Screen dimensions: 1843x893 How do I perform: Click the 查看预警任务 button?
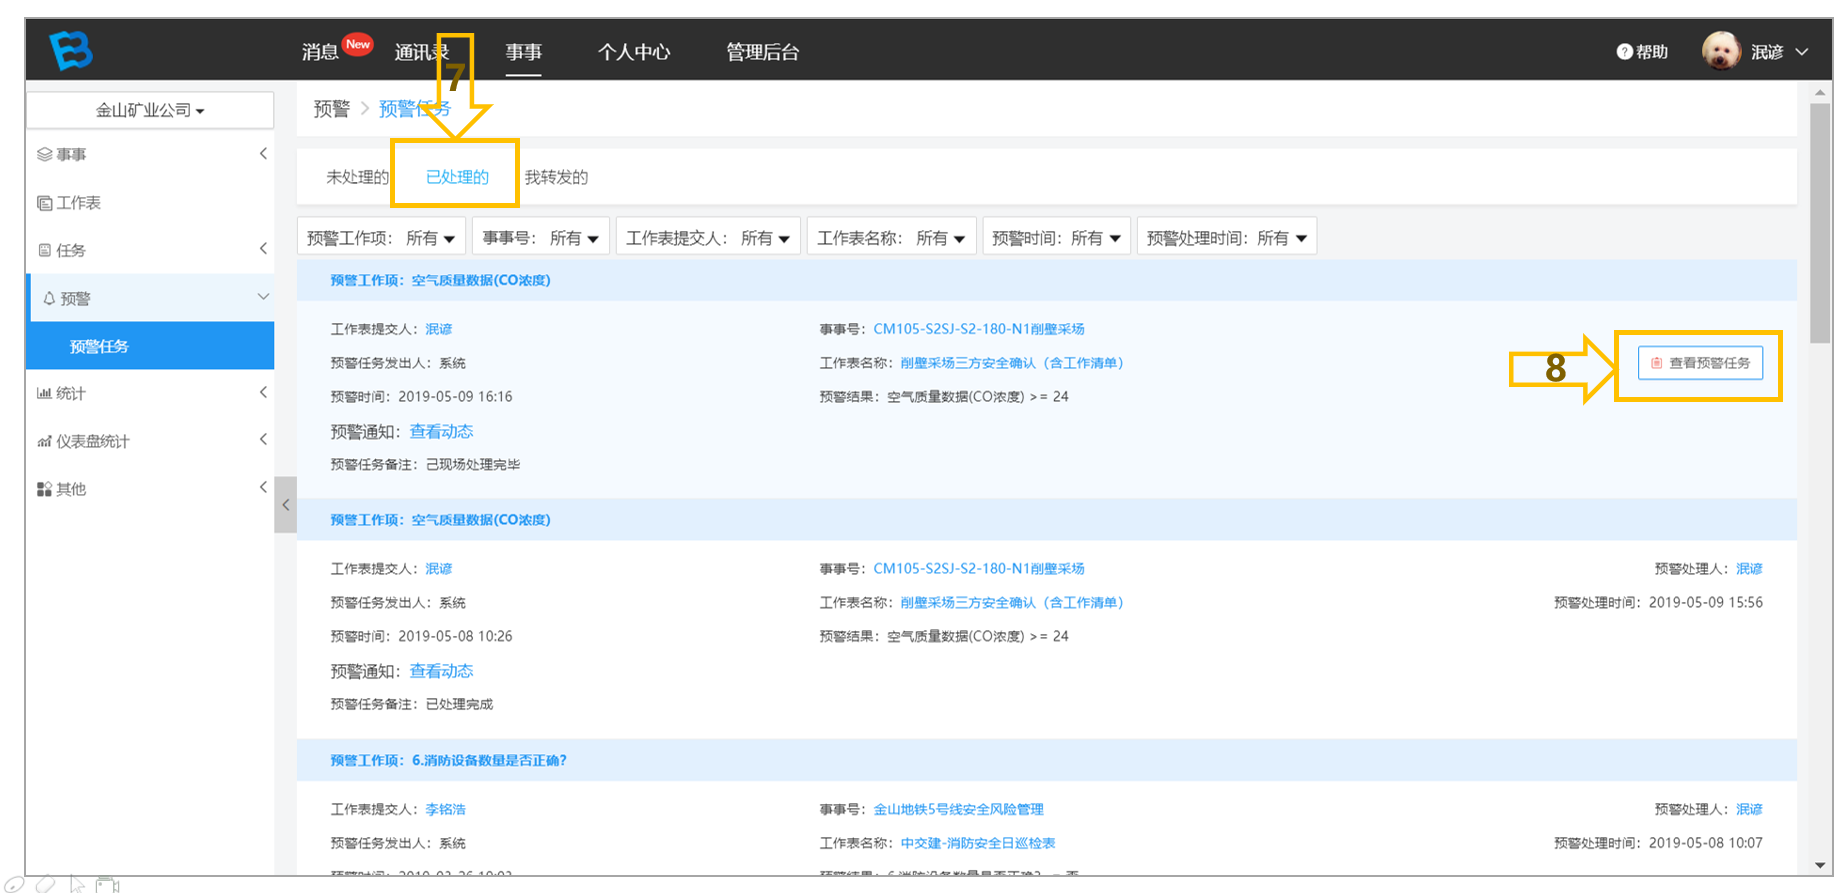[x=1700, y=363]
